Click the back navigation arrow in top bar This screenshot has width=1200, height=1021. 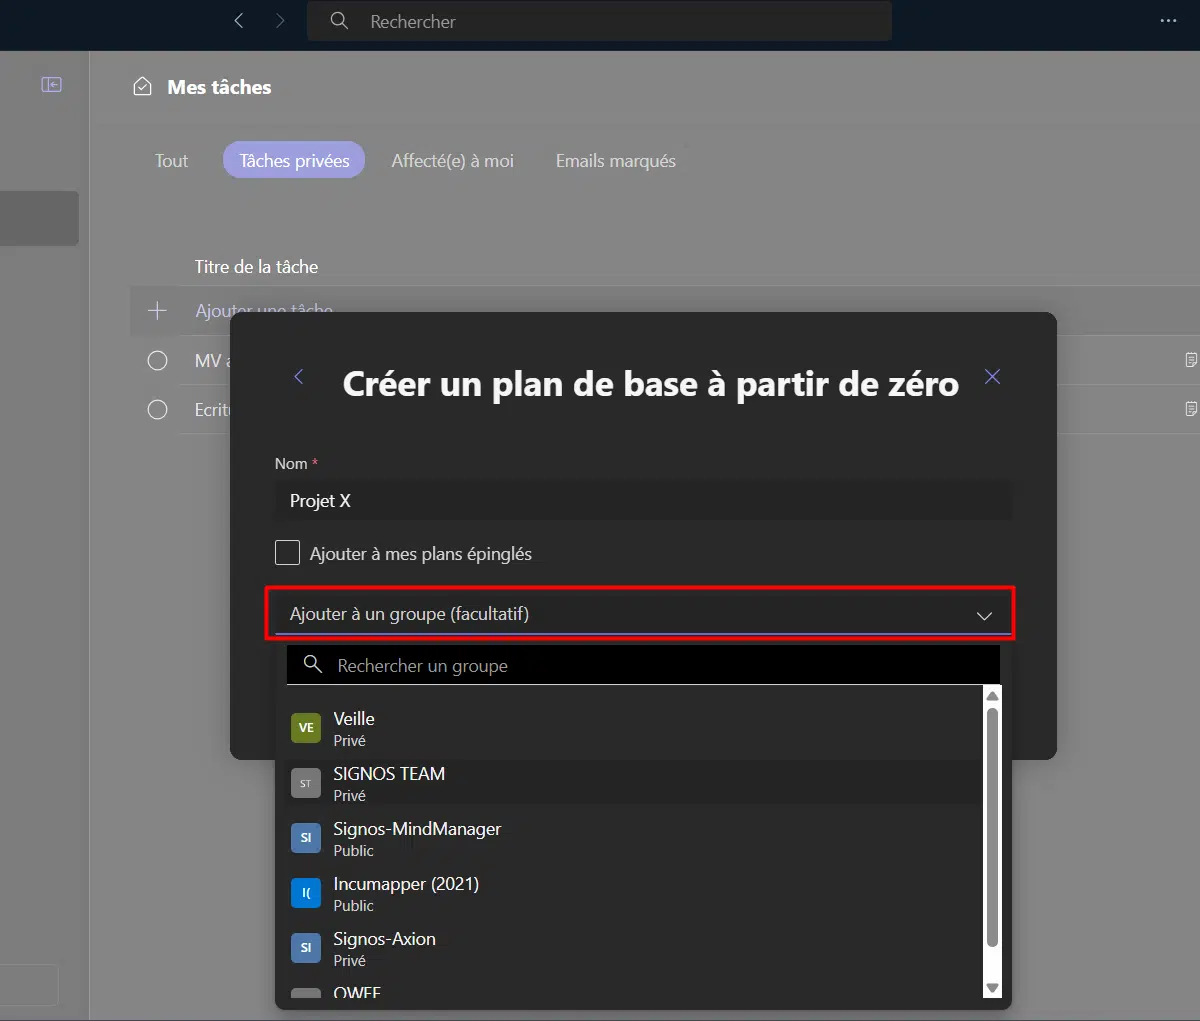(239, 21)
